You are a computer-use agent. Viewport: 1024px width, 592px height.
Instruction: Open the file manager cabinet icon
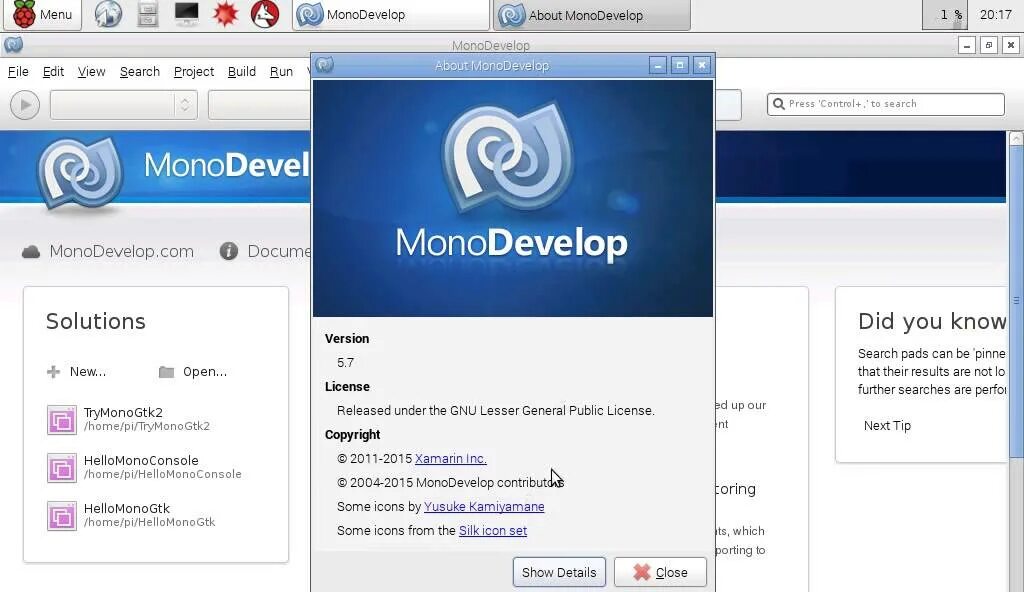pyautogui.click(x=148, y=14)
